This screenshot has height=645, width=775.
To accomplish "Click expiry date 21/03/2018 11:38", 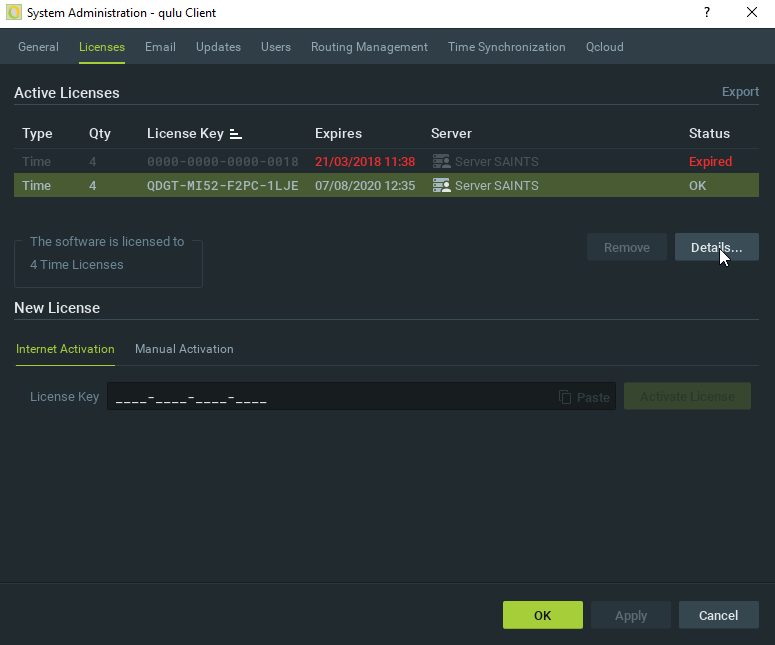I will [x=365, y=162].
